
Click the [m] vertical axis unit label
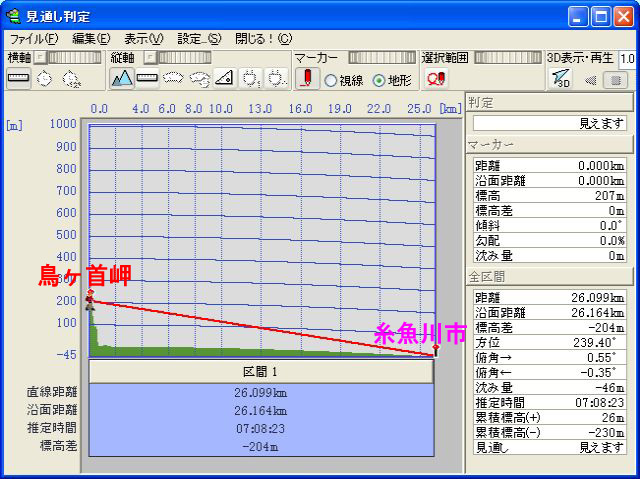(x=14, y=125)
